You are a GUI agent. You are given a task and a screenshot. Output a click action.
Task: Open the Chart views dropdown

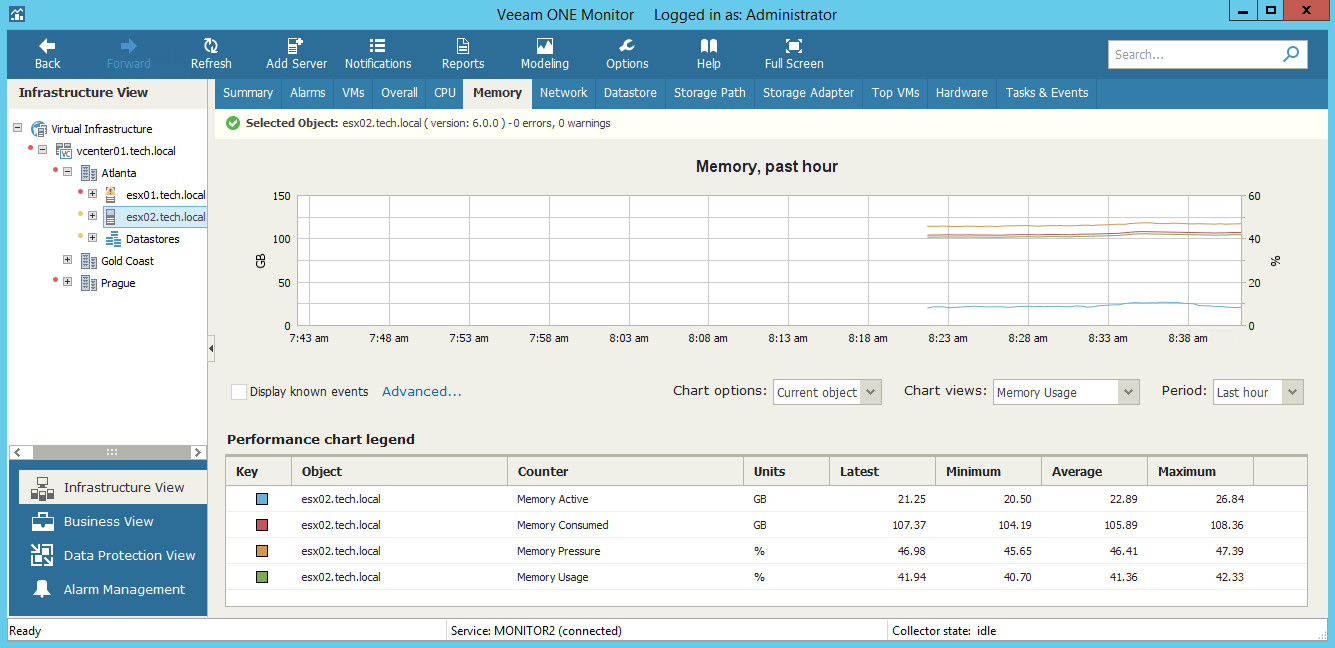(x=1067, y=392)
